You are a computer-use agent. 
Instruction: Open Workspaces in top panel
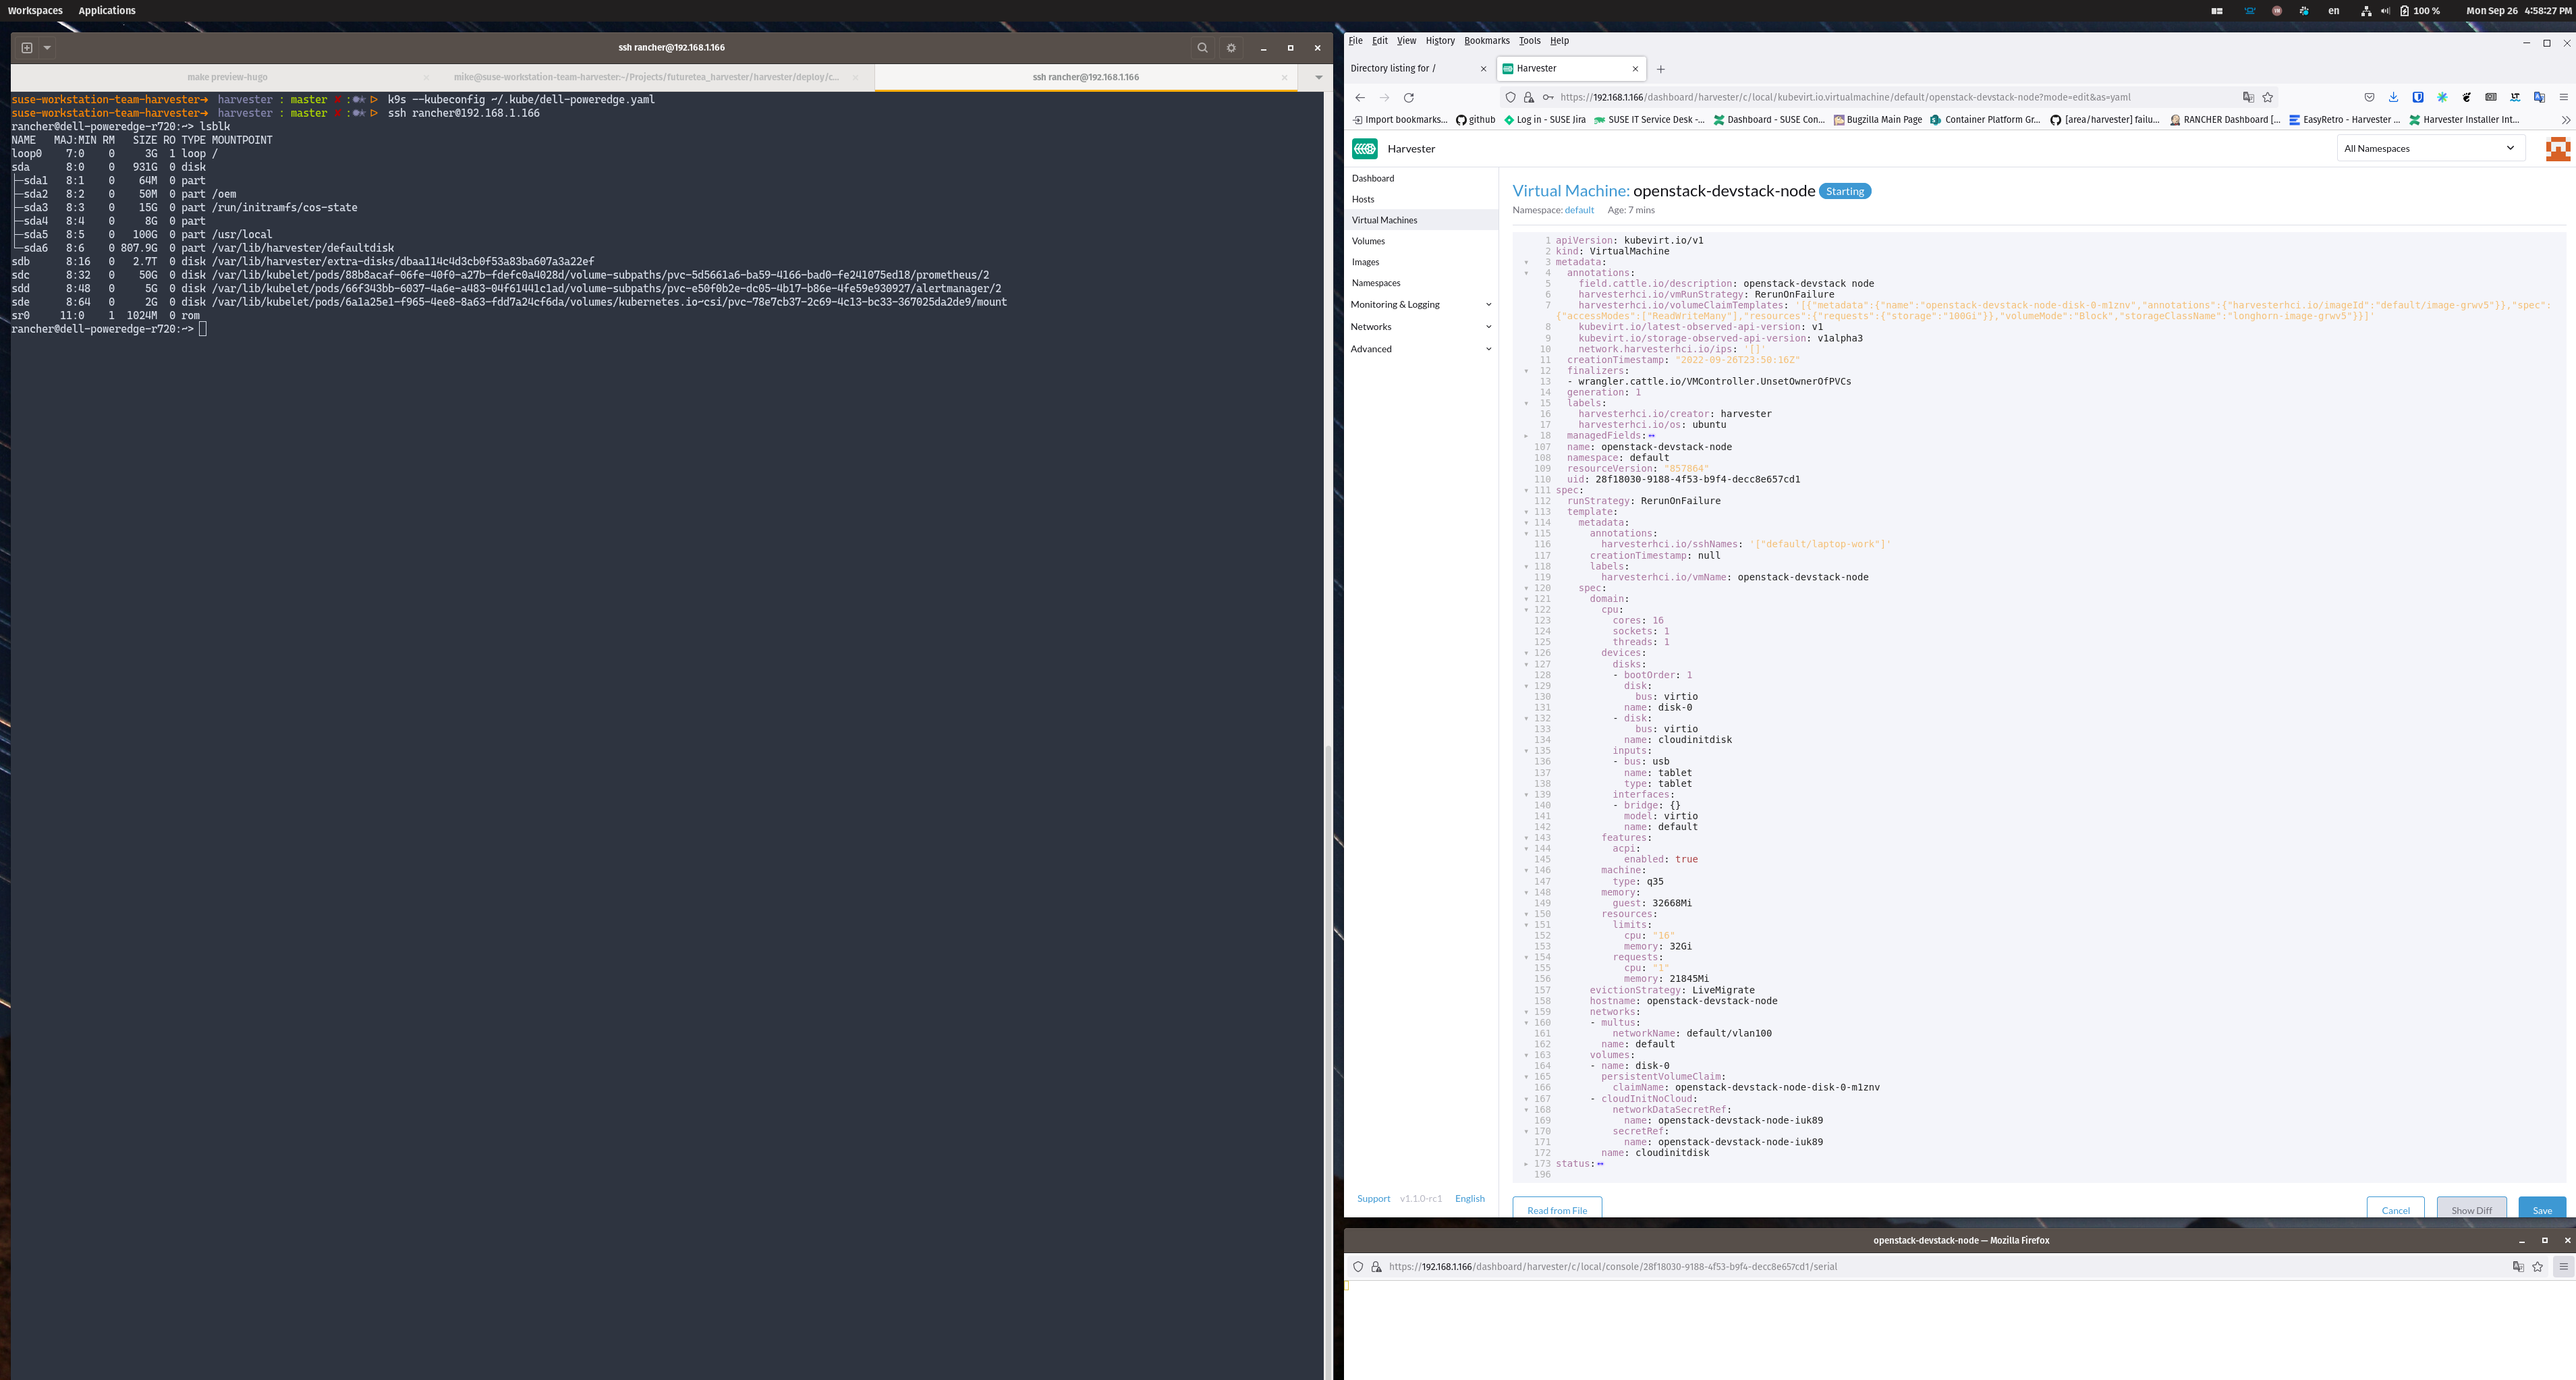35,10
